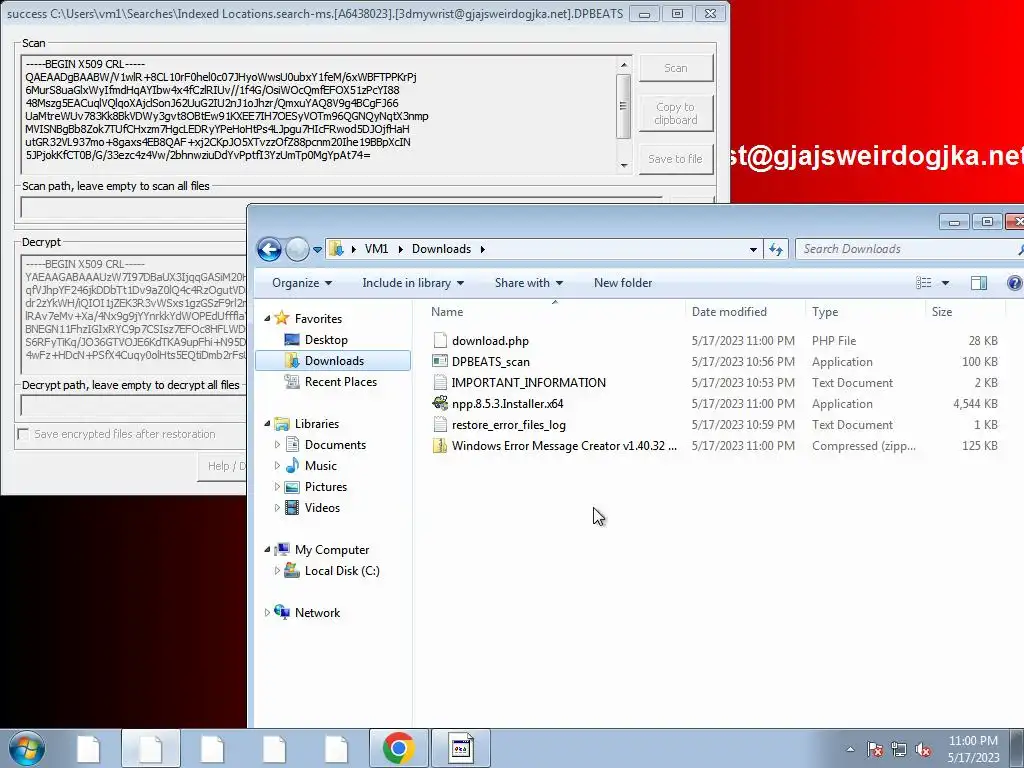Click the Music library icon
Screen dimensions: 1024x768
tap(292, 465)
